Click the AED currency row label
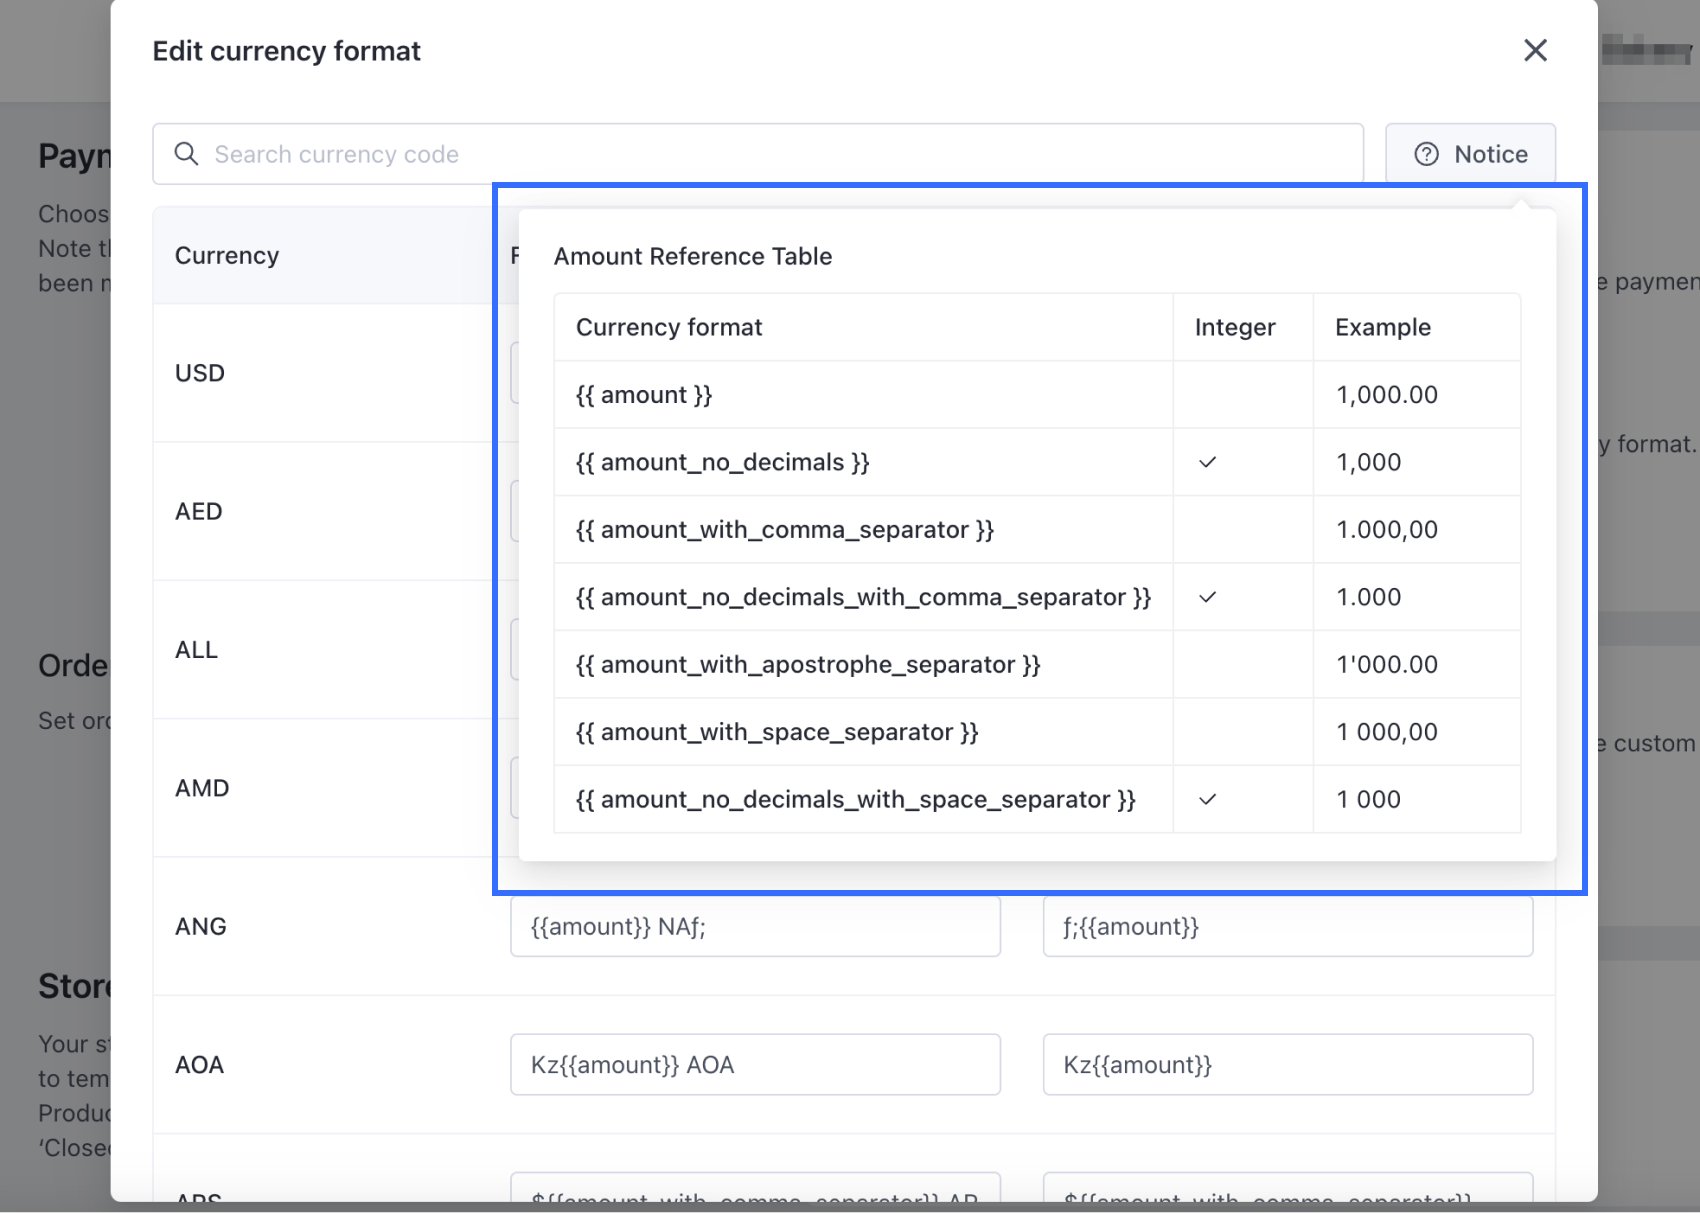The image size is (1700, 1213). [199, 511]
